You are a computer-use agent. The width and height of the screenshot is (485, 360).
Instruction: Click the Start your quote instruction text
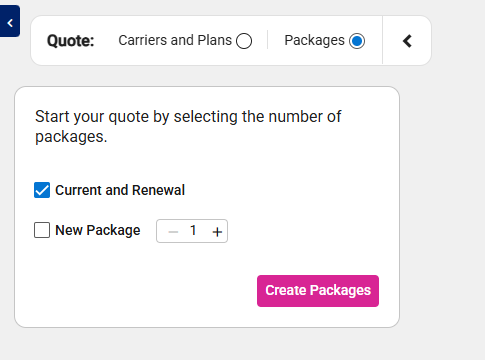point(188,126)
